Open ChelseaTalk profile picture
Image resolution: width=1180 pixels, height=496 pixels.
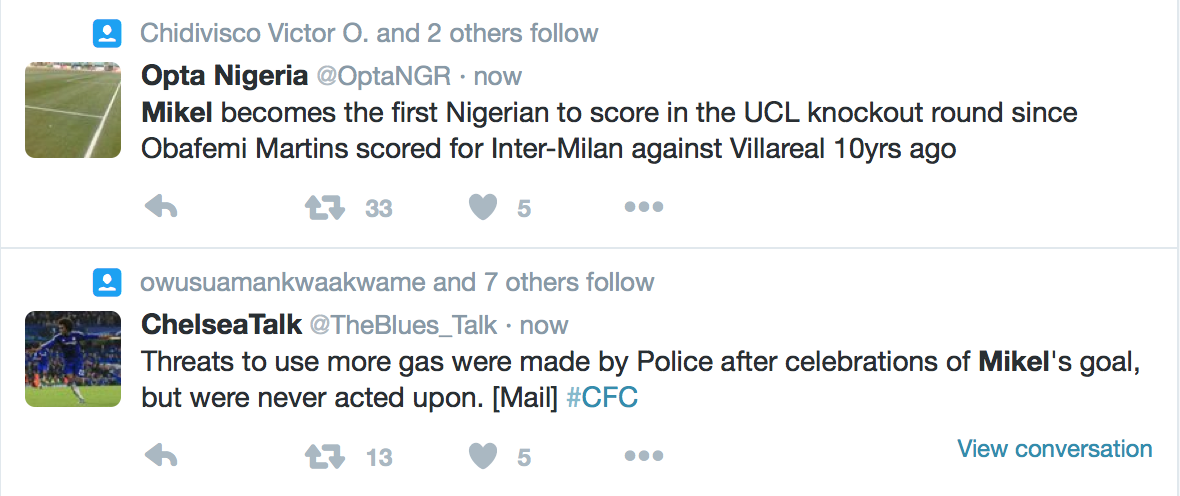pyautogui.click(x=72, y=359)
